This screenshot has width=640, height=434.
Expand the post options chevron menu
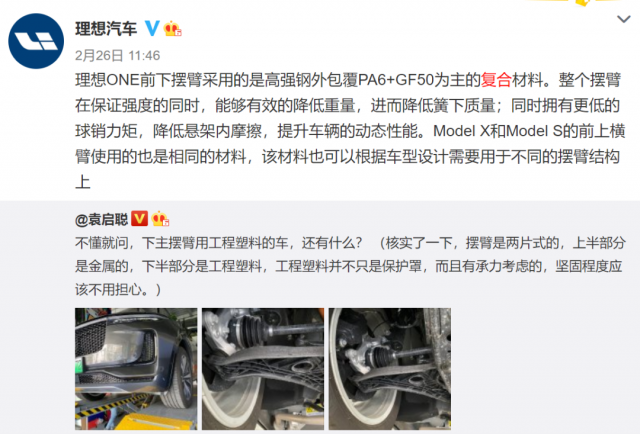(623, 19)
